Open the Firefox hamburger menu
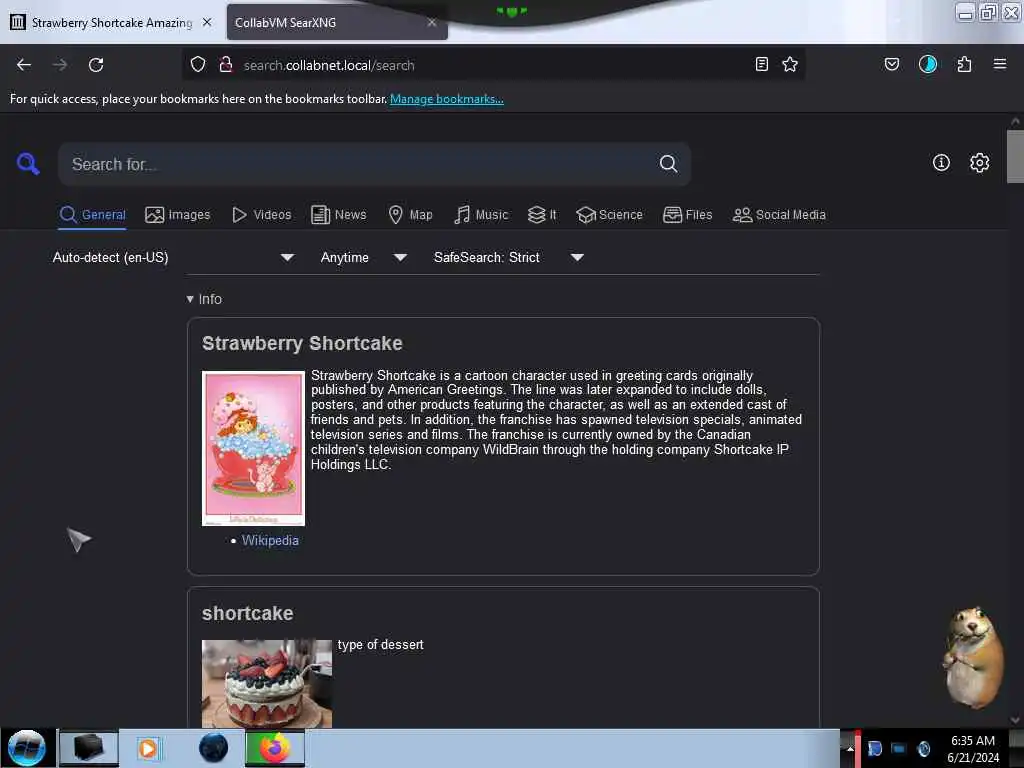 point(1000,64)
